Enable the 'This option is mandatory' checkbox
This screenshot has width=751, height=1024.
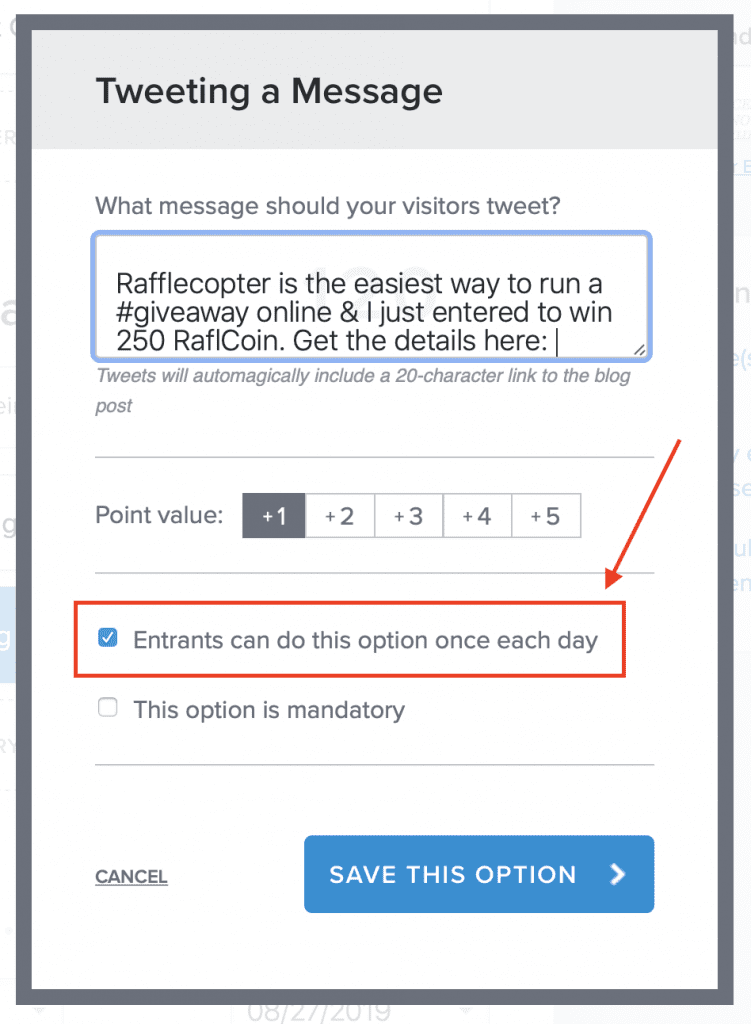coord(107,707)
